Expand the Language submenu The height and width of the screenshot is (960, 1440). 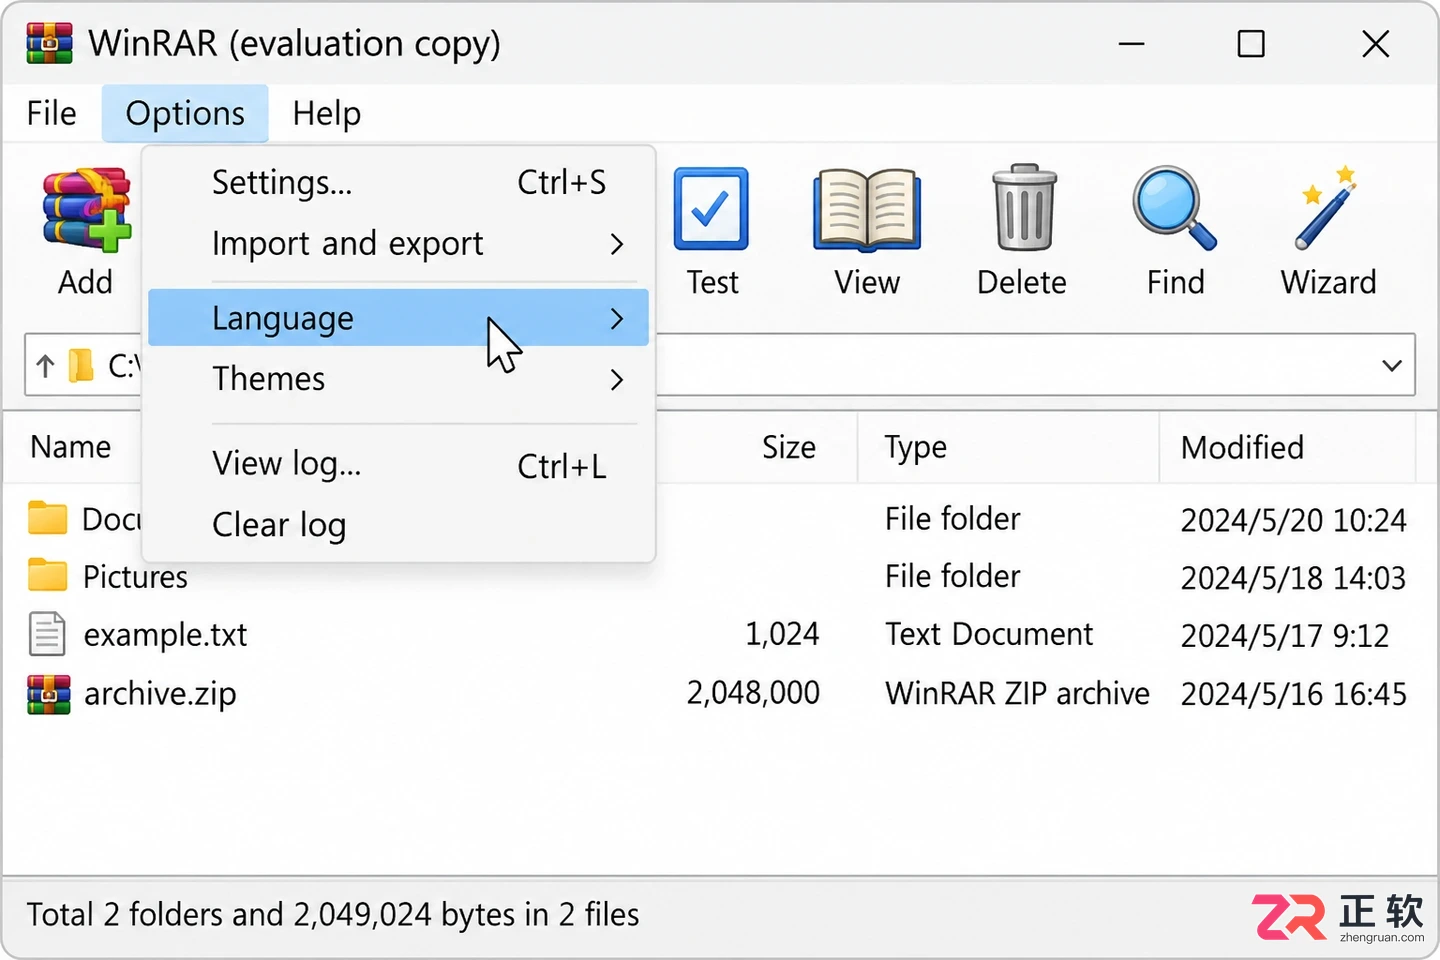tap(398, 318)
